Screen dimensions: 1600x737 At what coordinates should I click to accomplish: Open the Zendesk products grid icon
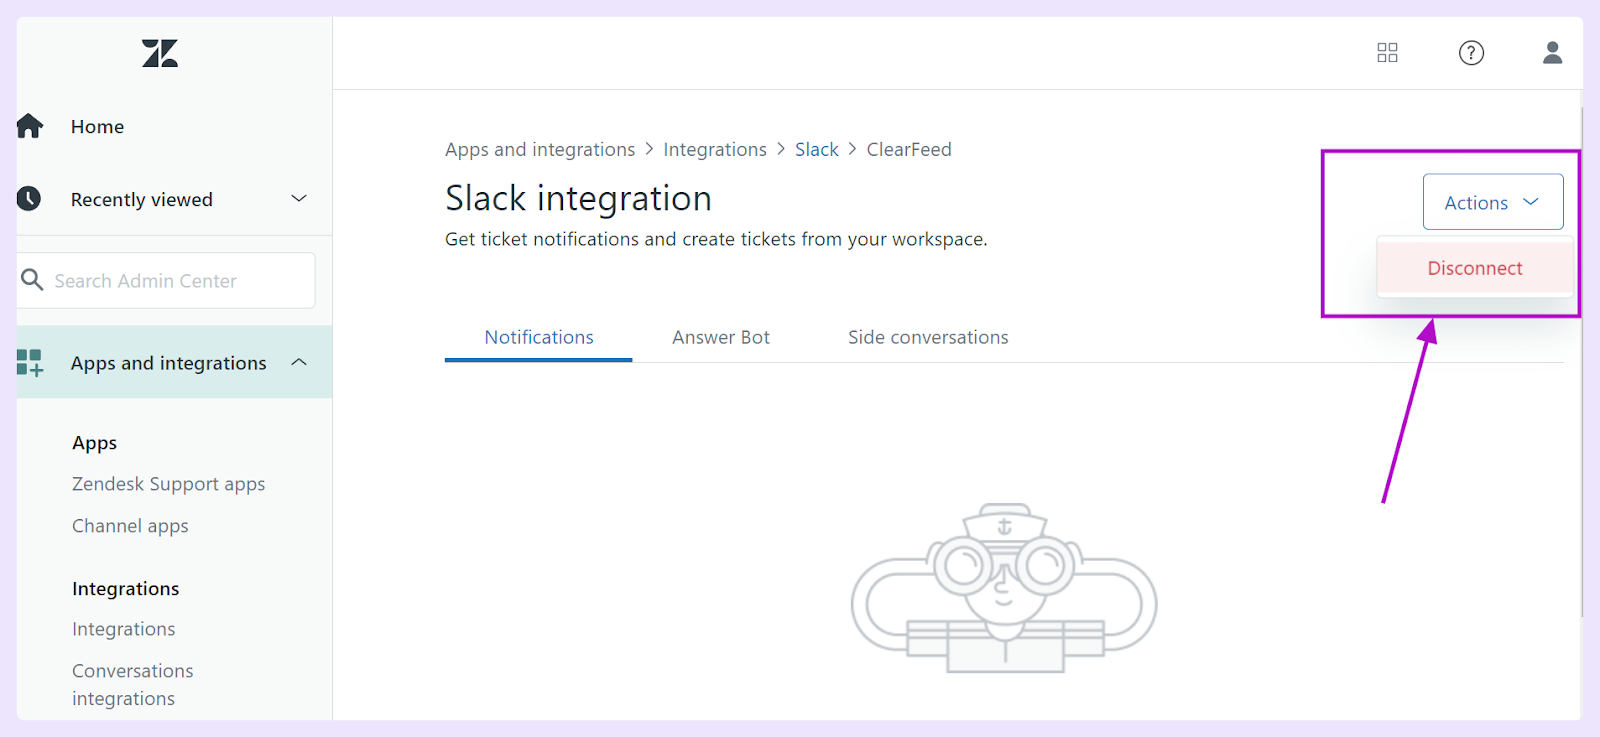click(x=1387, y=53)
